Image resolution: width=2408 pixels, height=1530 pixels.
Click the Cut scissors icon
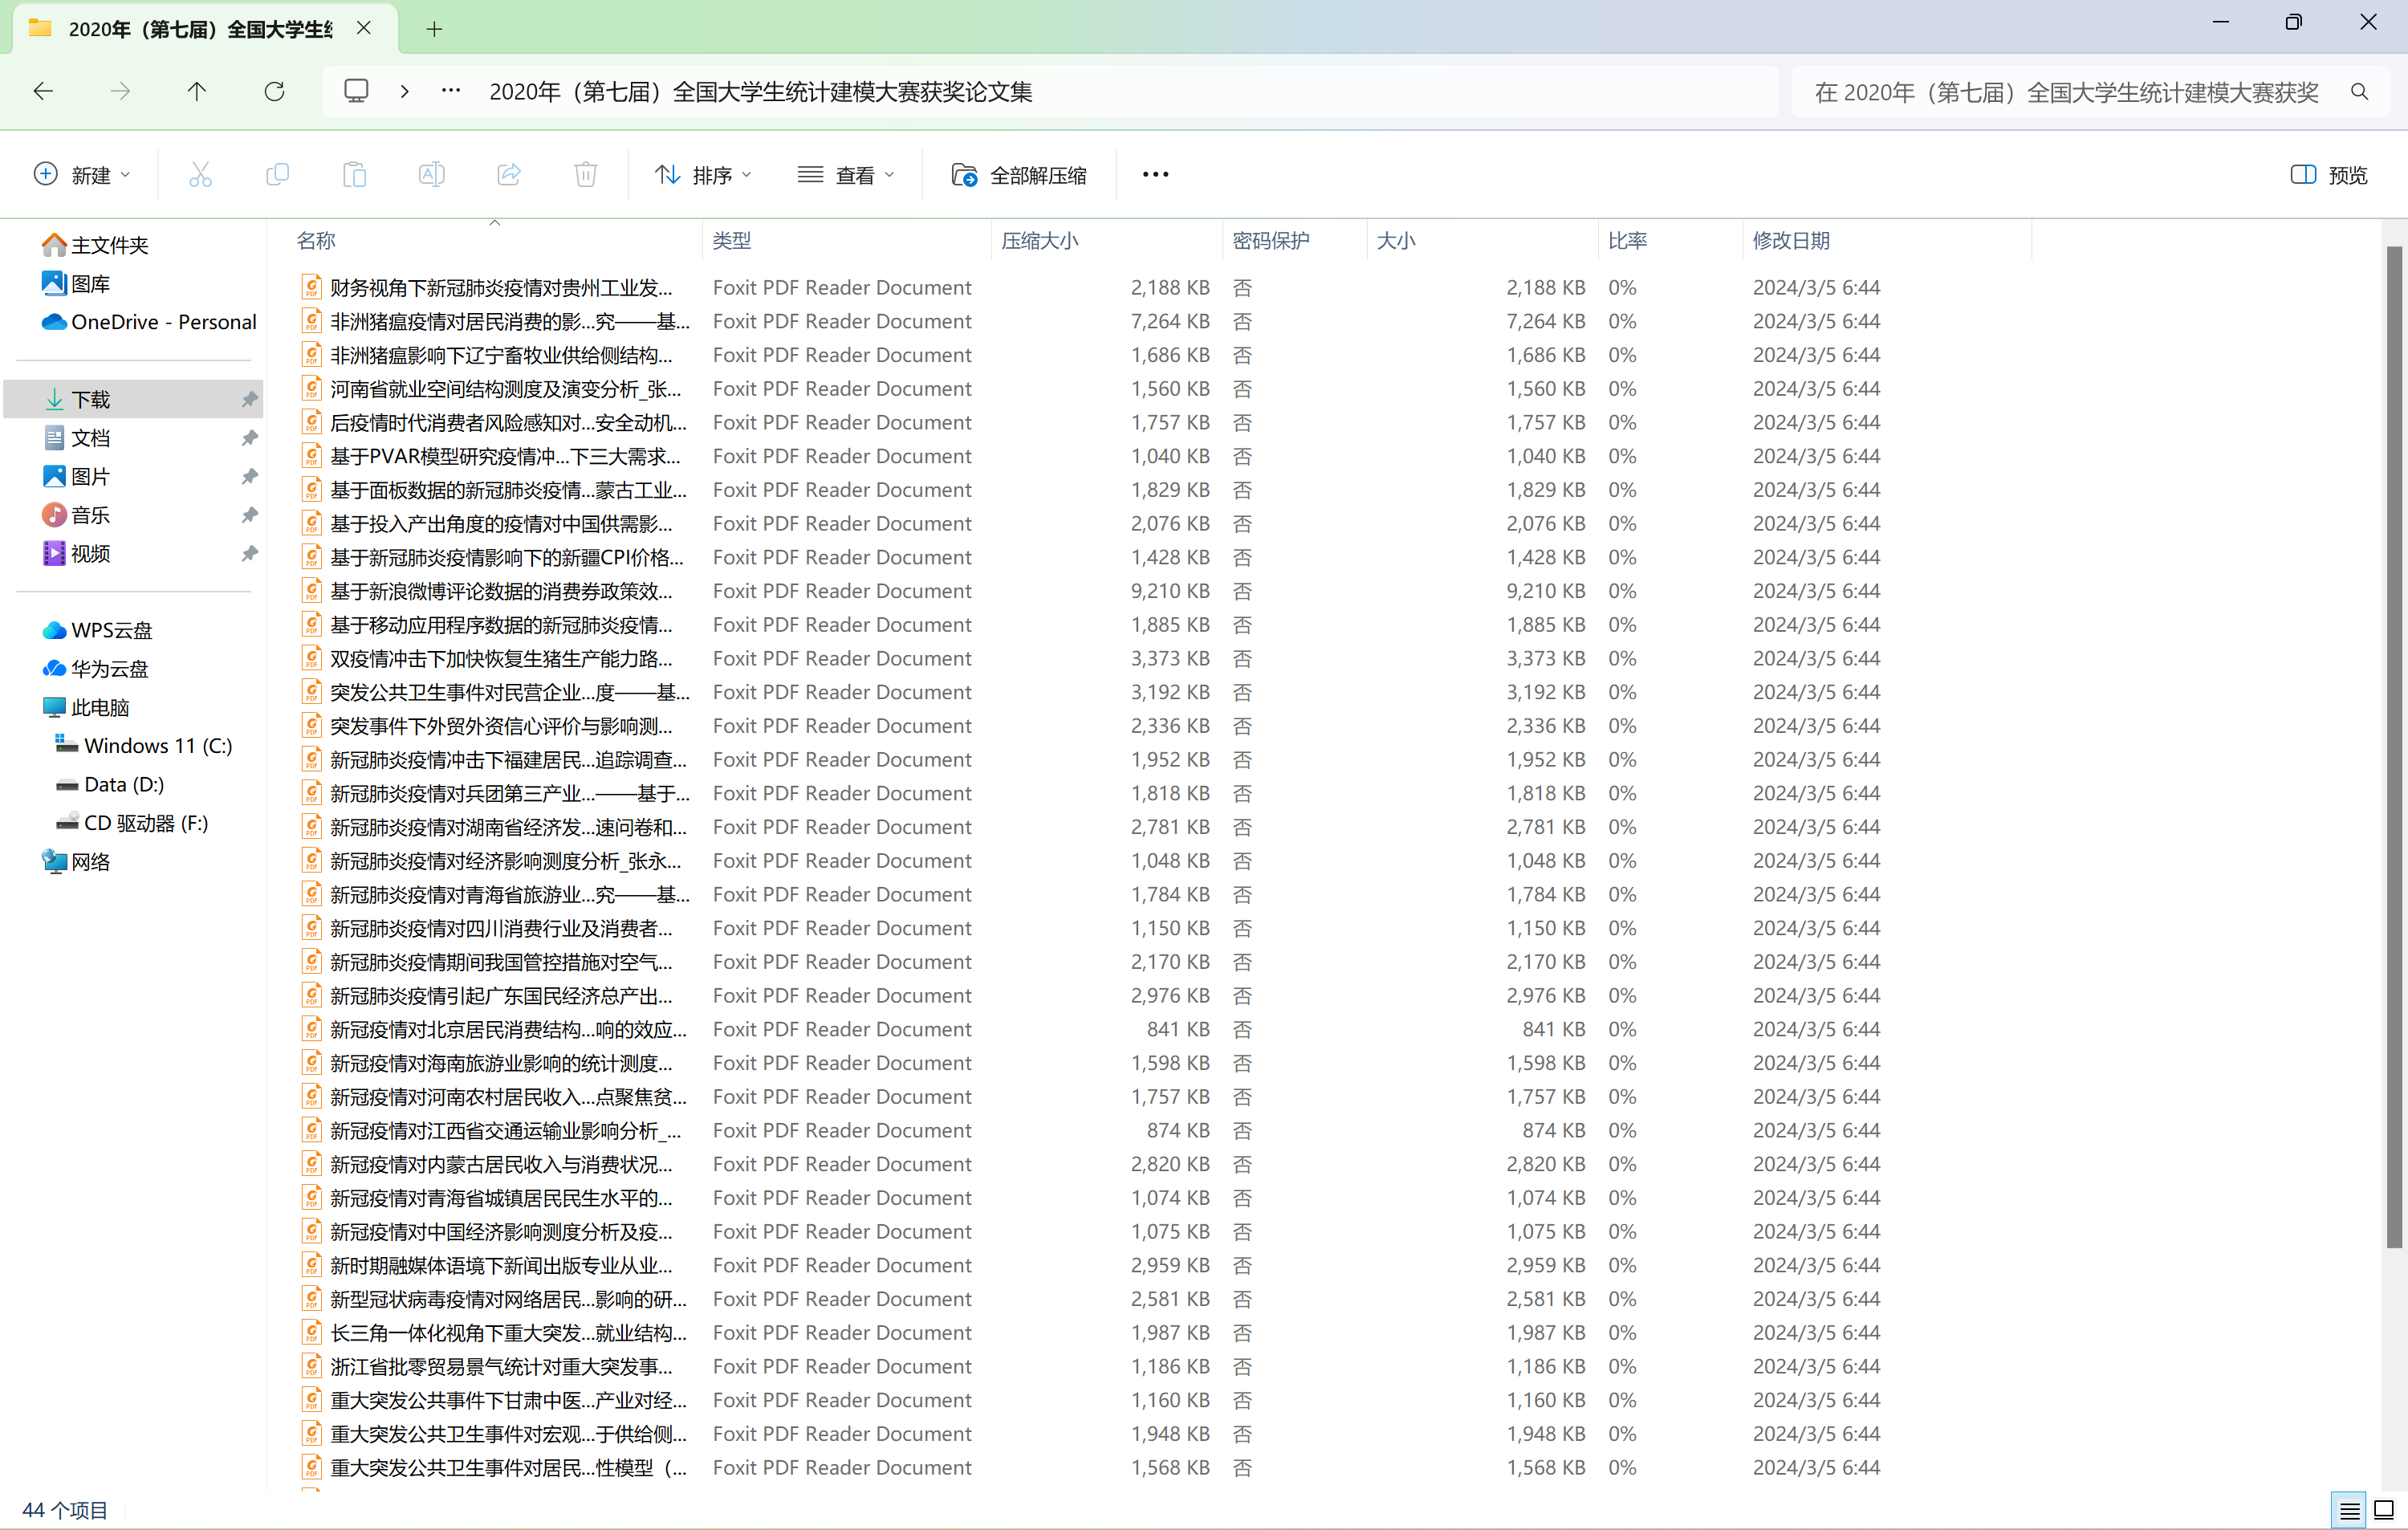coord(200,175)
